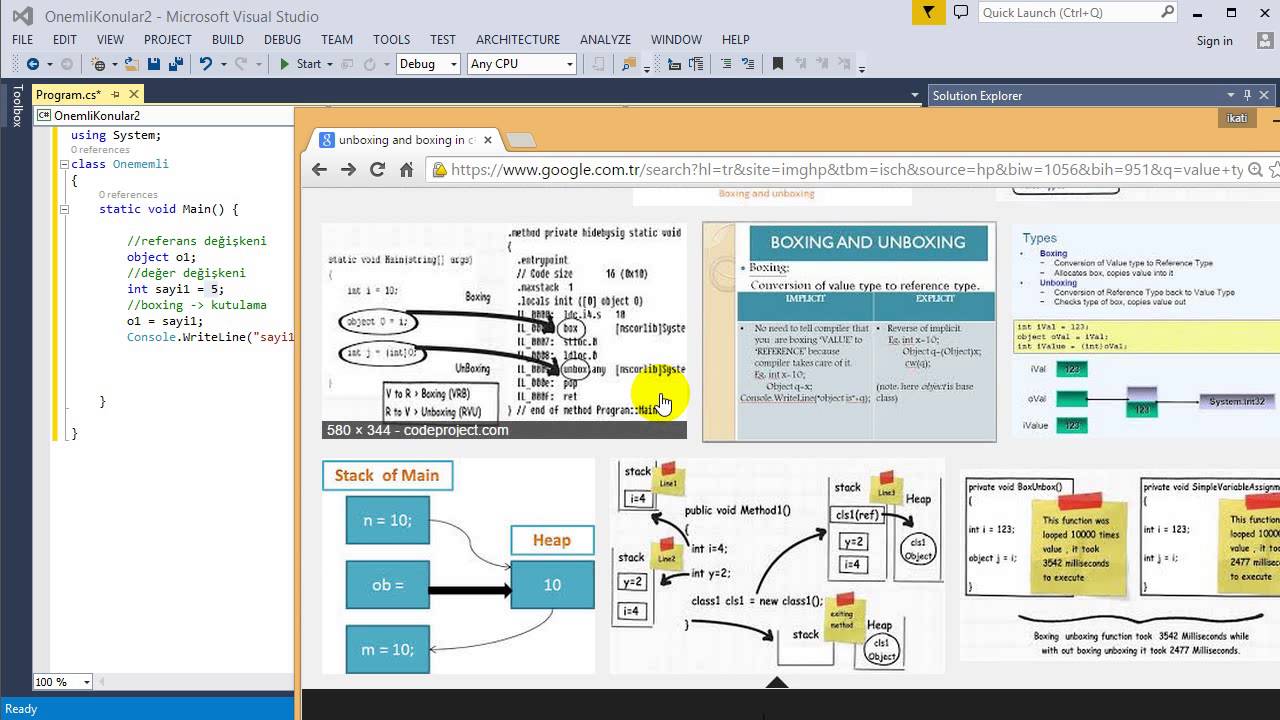Pin the Program.cs tab with the pin icon
This screenshot has height=720, width=1280.
[x=115, y=94]
